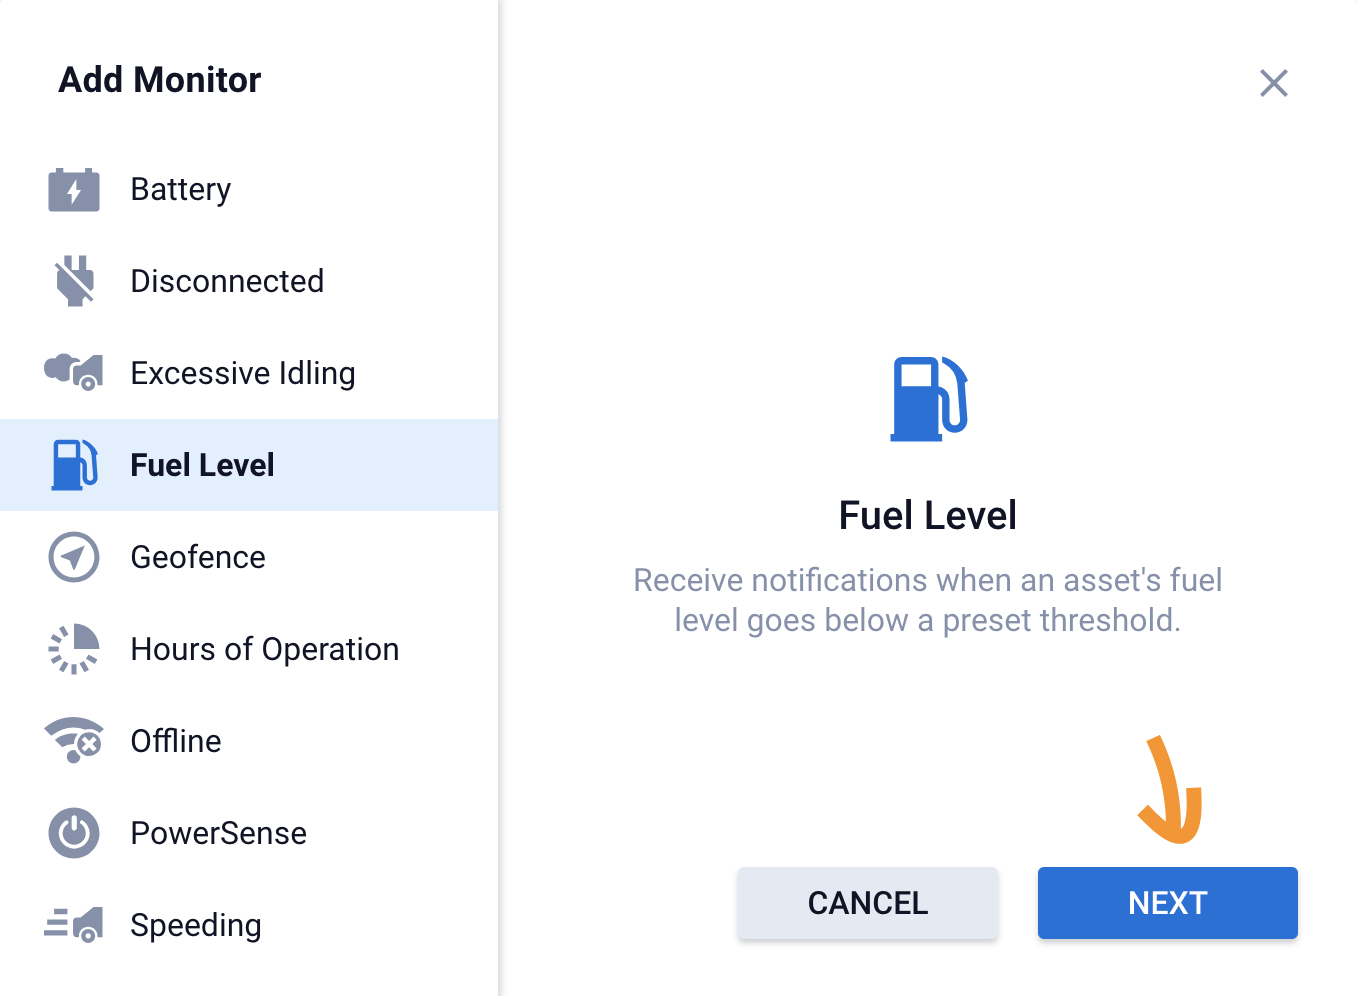
Task: Close the Add Monitor dialog
Action: [x=1273, y=83]
